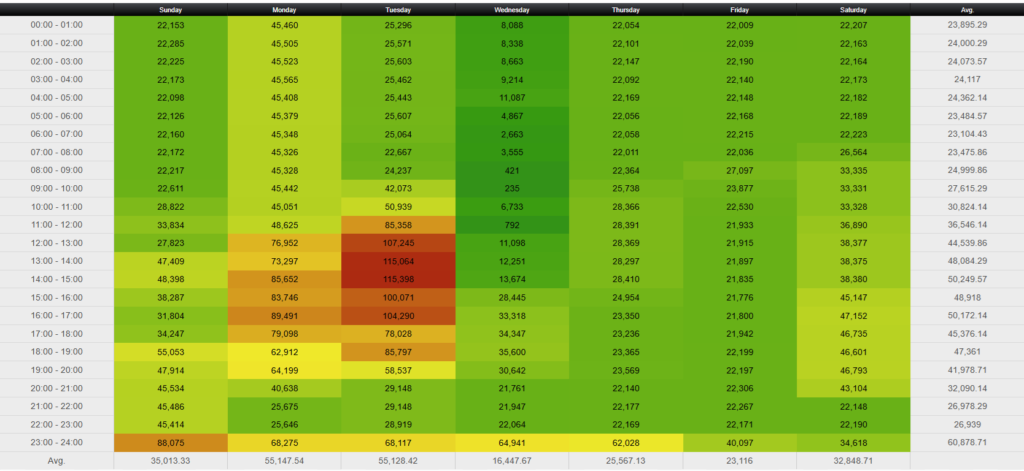Select the row average 50,249.57
Screen dimensions: 1024x471
[967, 279]
